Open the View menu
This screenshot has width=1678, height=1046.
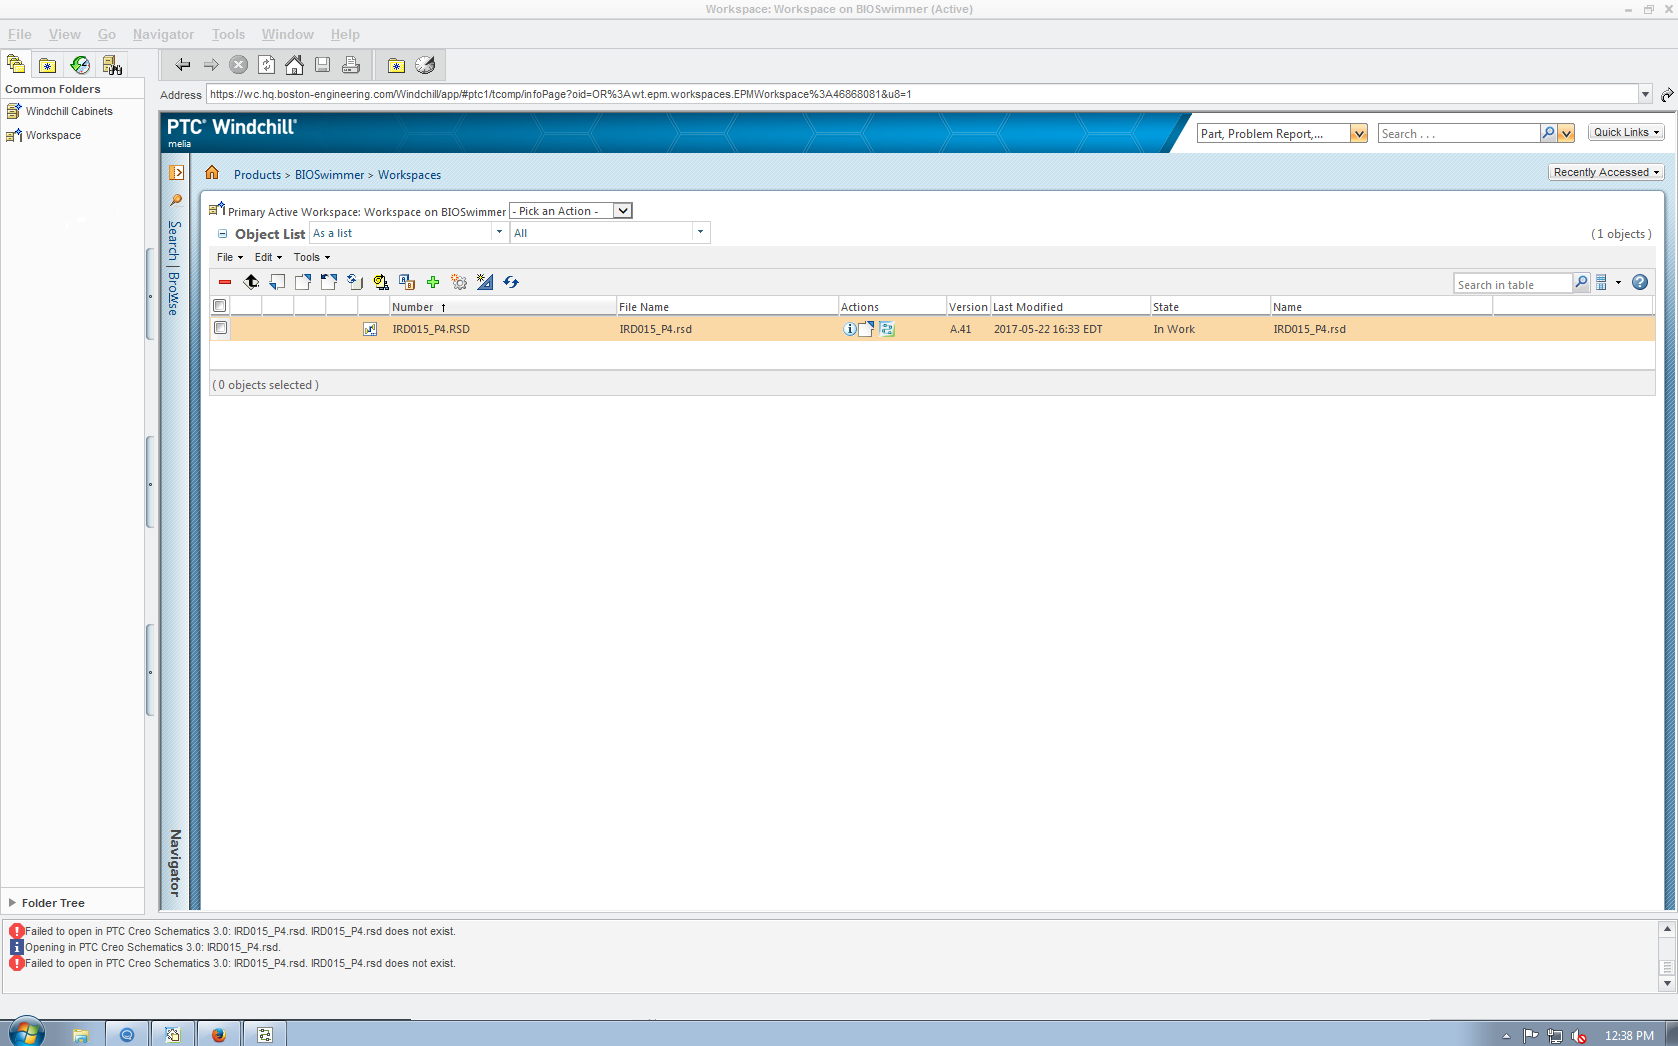click(65, 34)
